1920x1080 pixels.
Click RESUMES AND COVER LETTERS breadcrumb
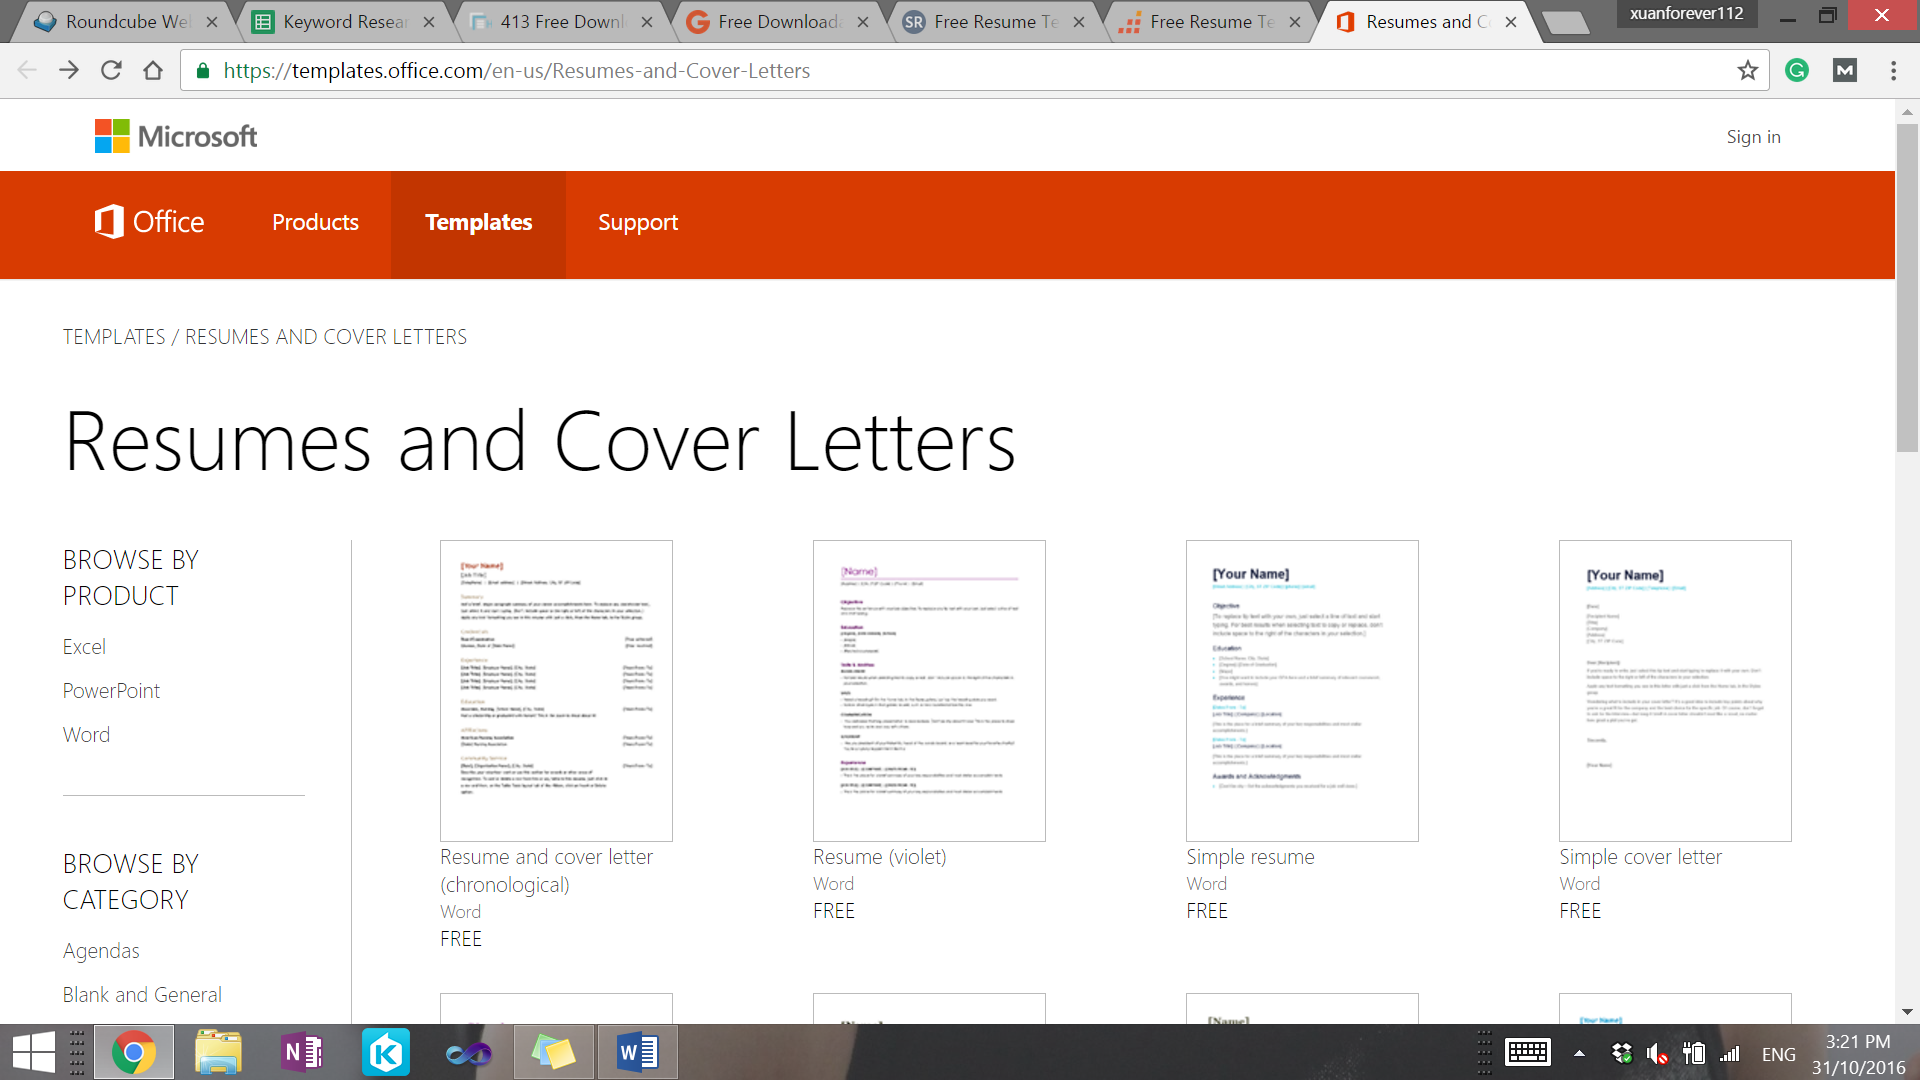point(326,337)
